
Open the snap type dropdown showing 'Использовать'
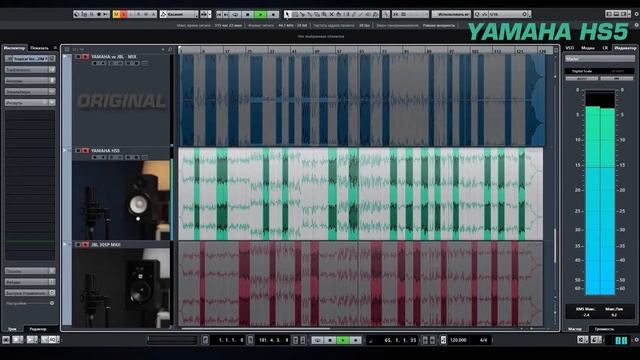451,14
